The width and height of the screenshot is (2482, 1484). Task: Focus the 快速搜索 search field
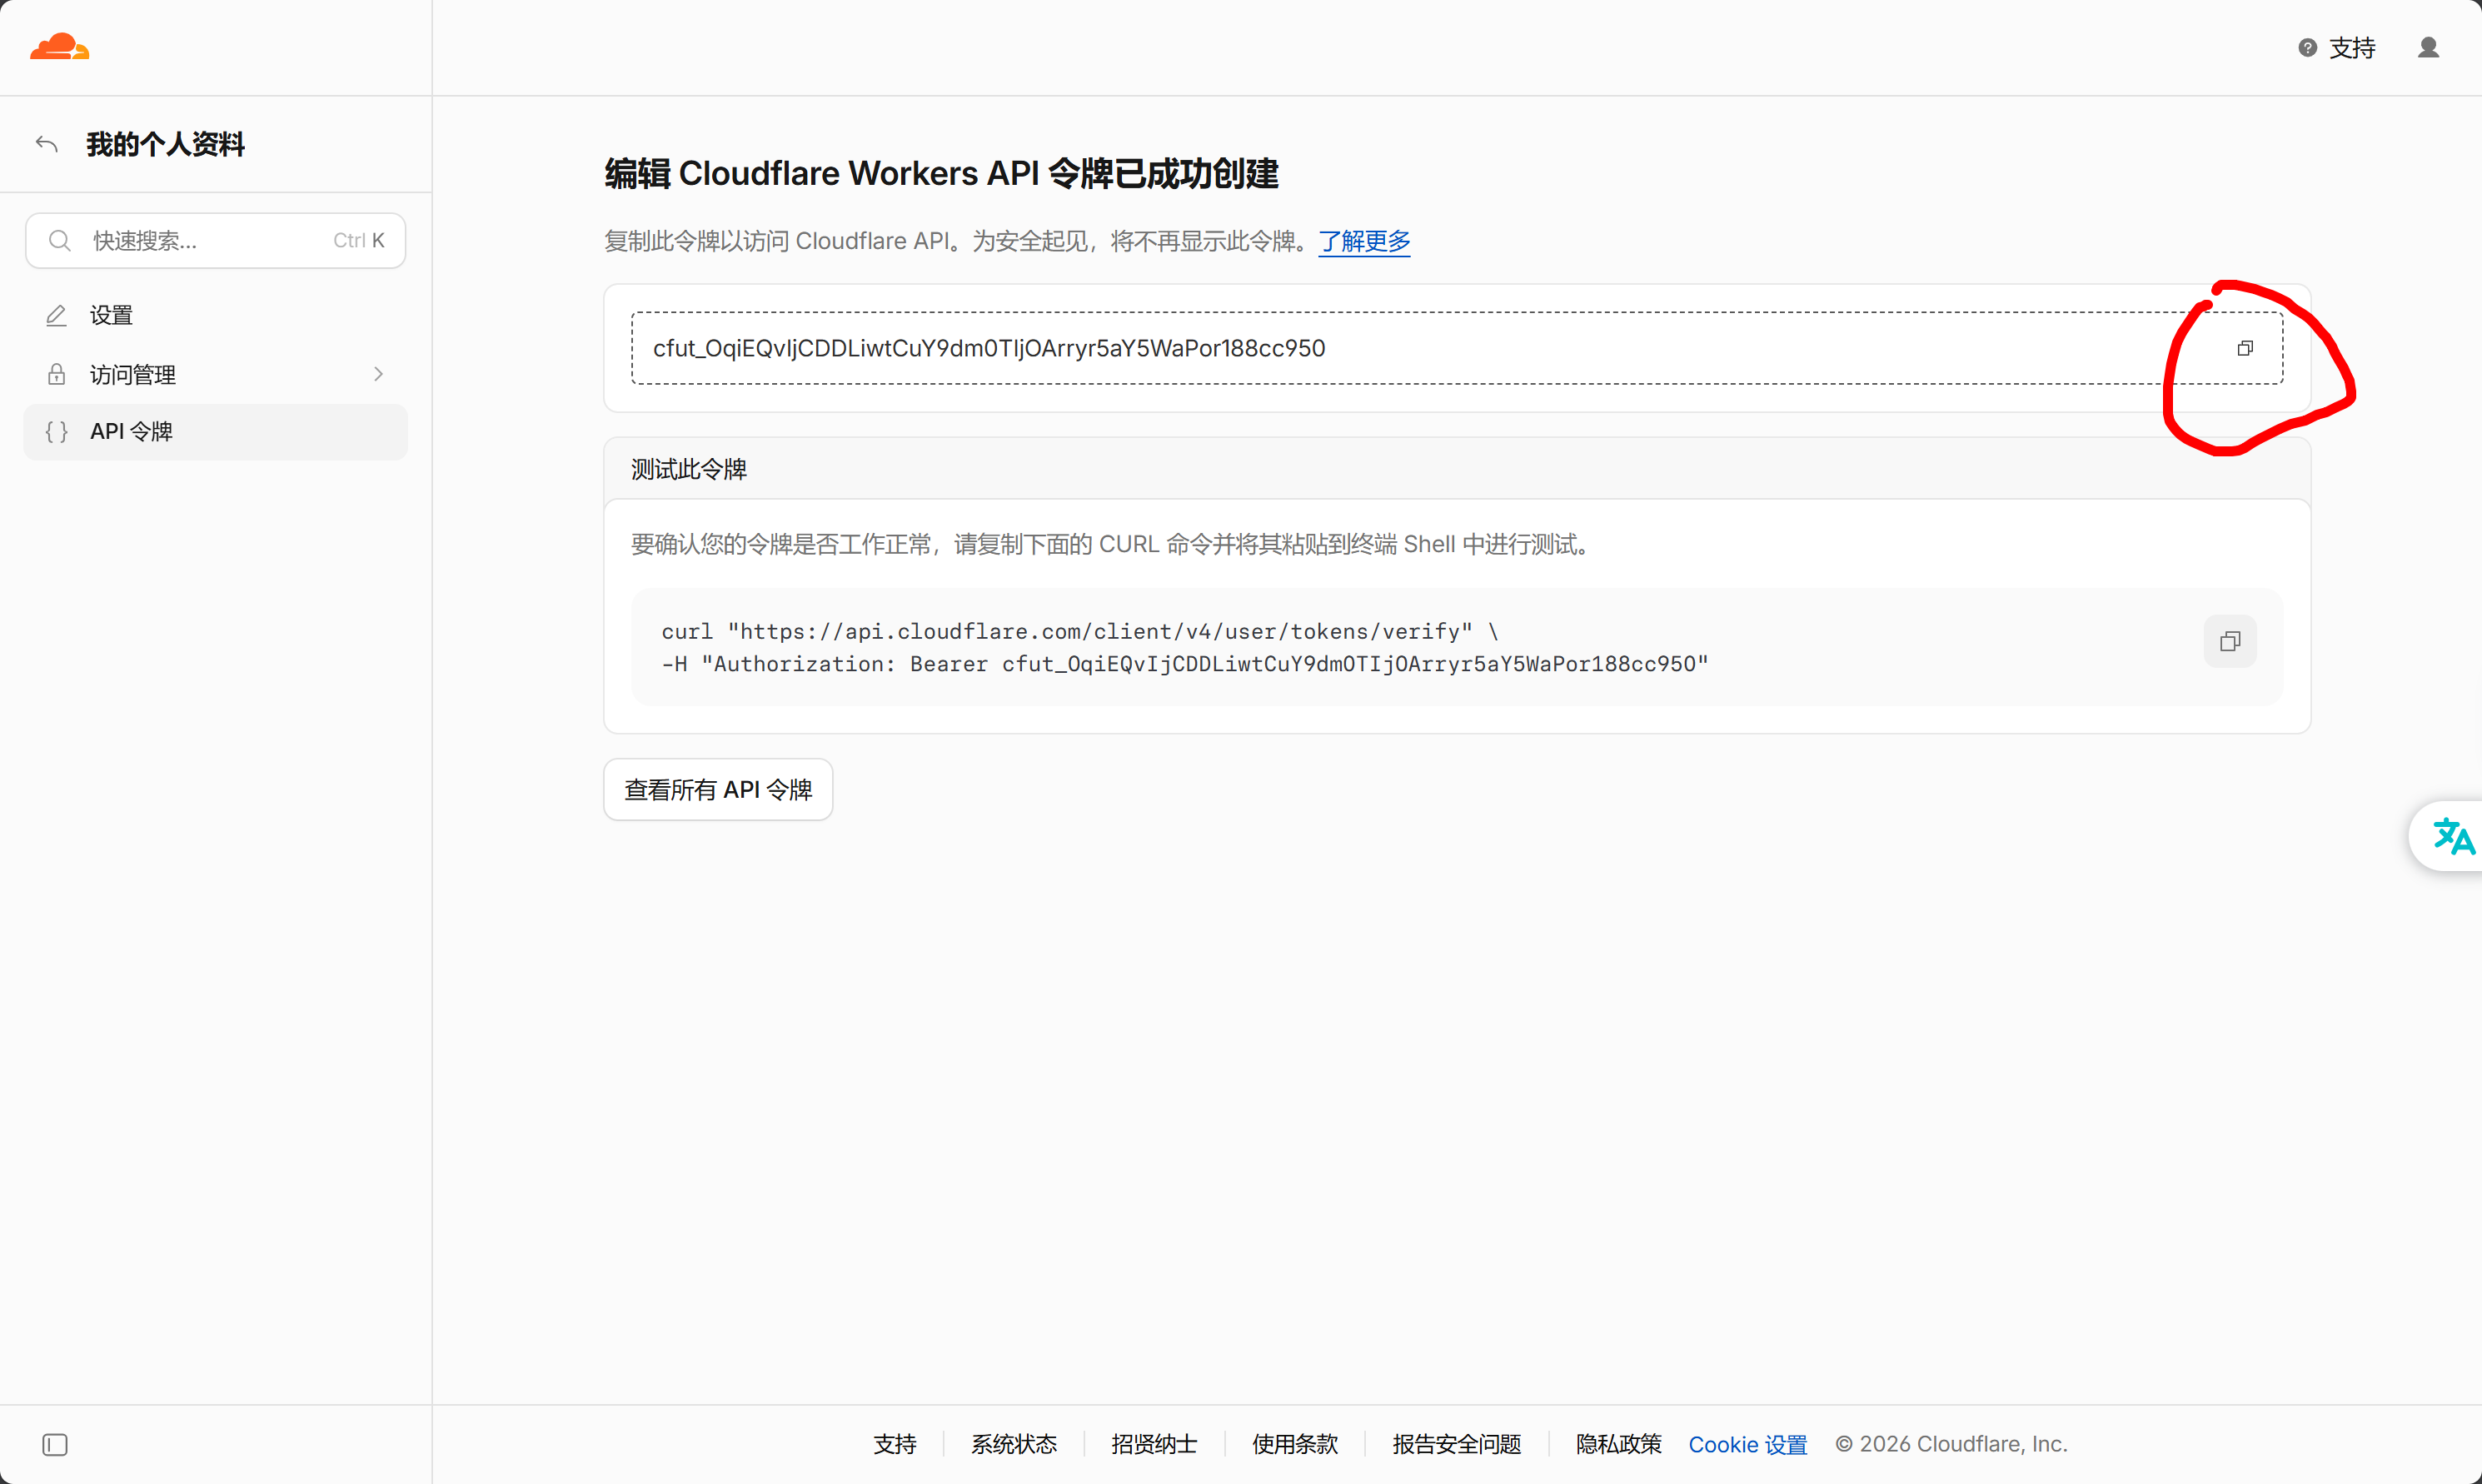(216, 240)
